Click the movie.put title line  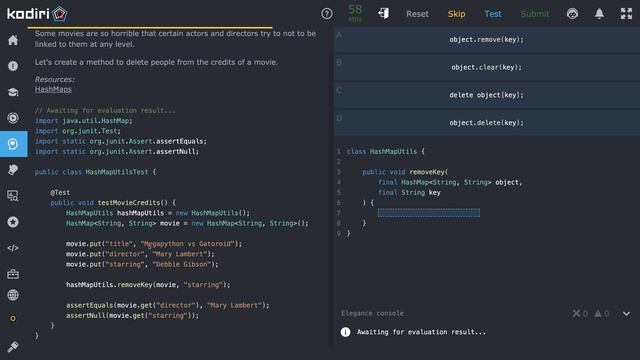(x=154, y=244)
